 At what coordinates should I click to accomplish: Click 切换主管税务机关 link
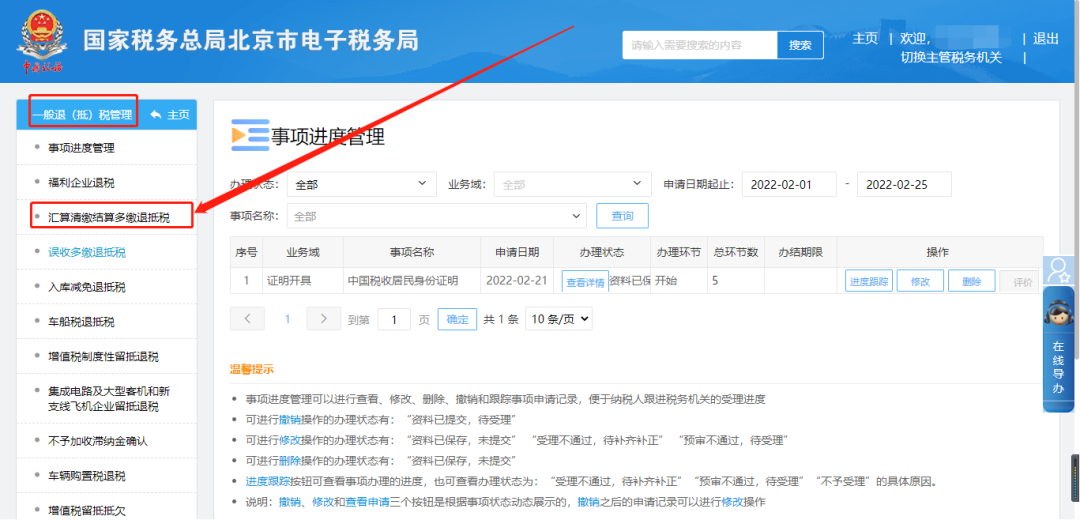(x=951, y=58)
